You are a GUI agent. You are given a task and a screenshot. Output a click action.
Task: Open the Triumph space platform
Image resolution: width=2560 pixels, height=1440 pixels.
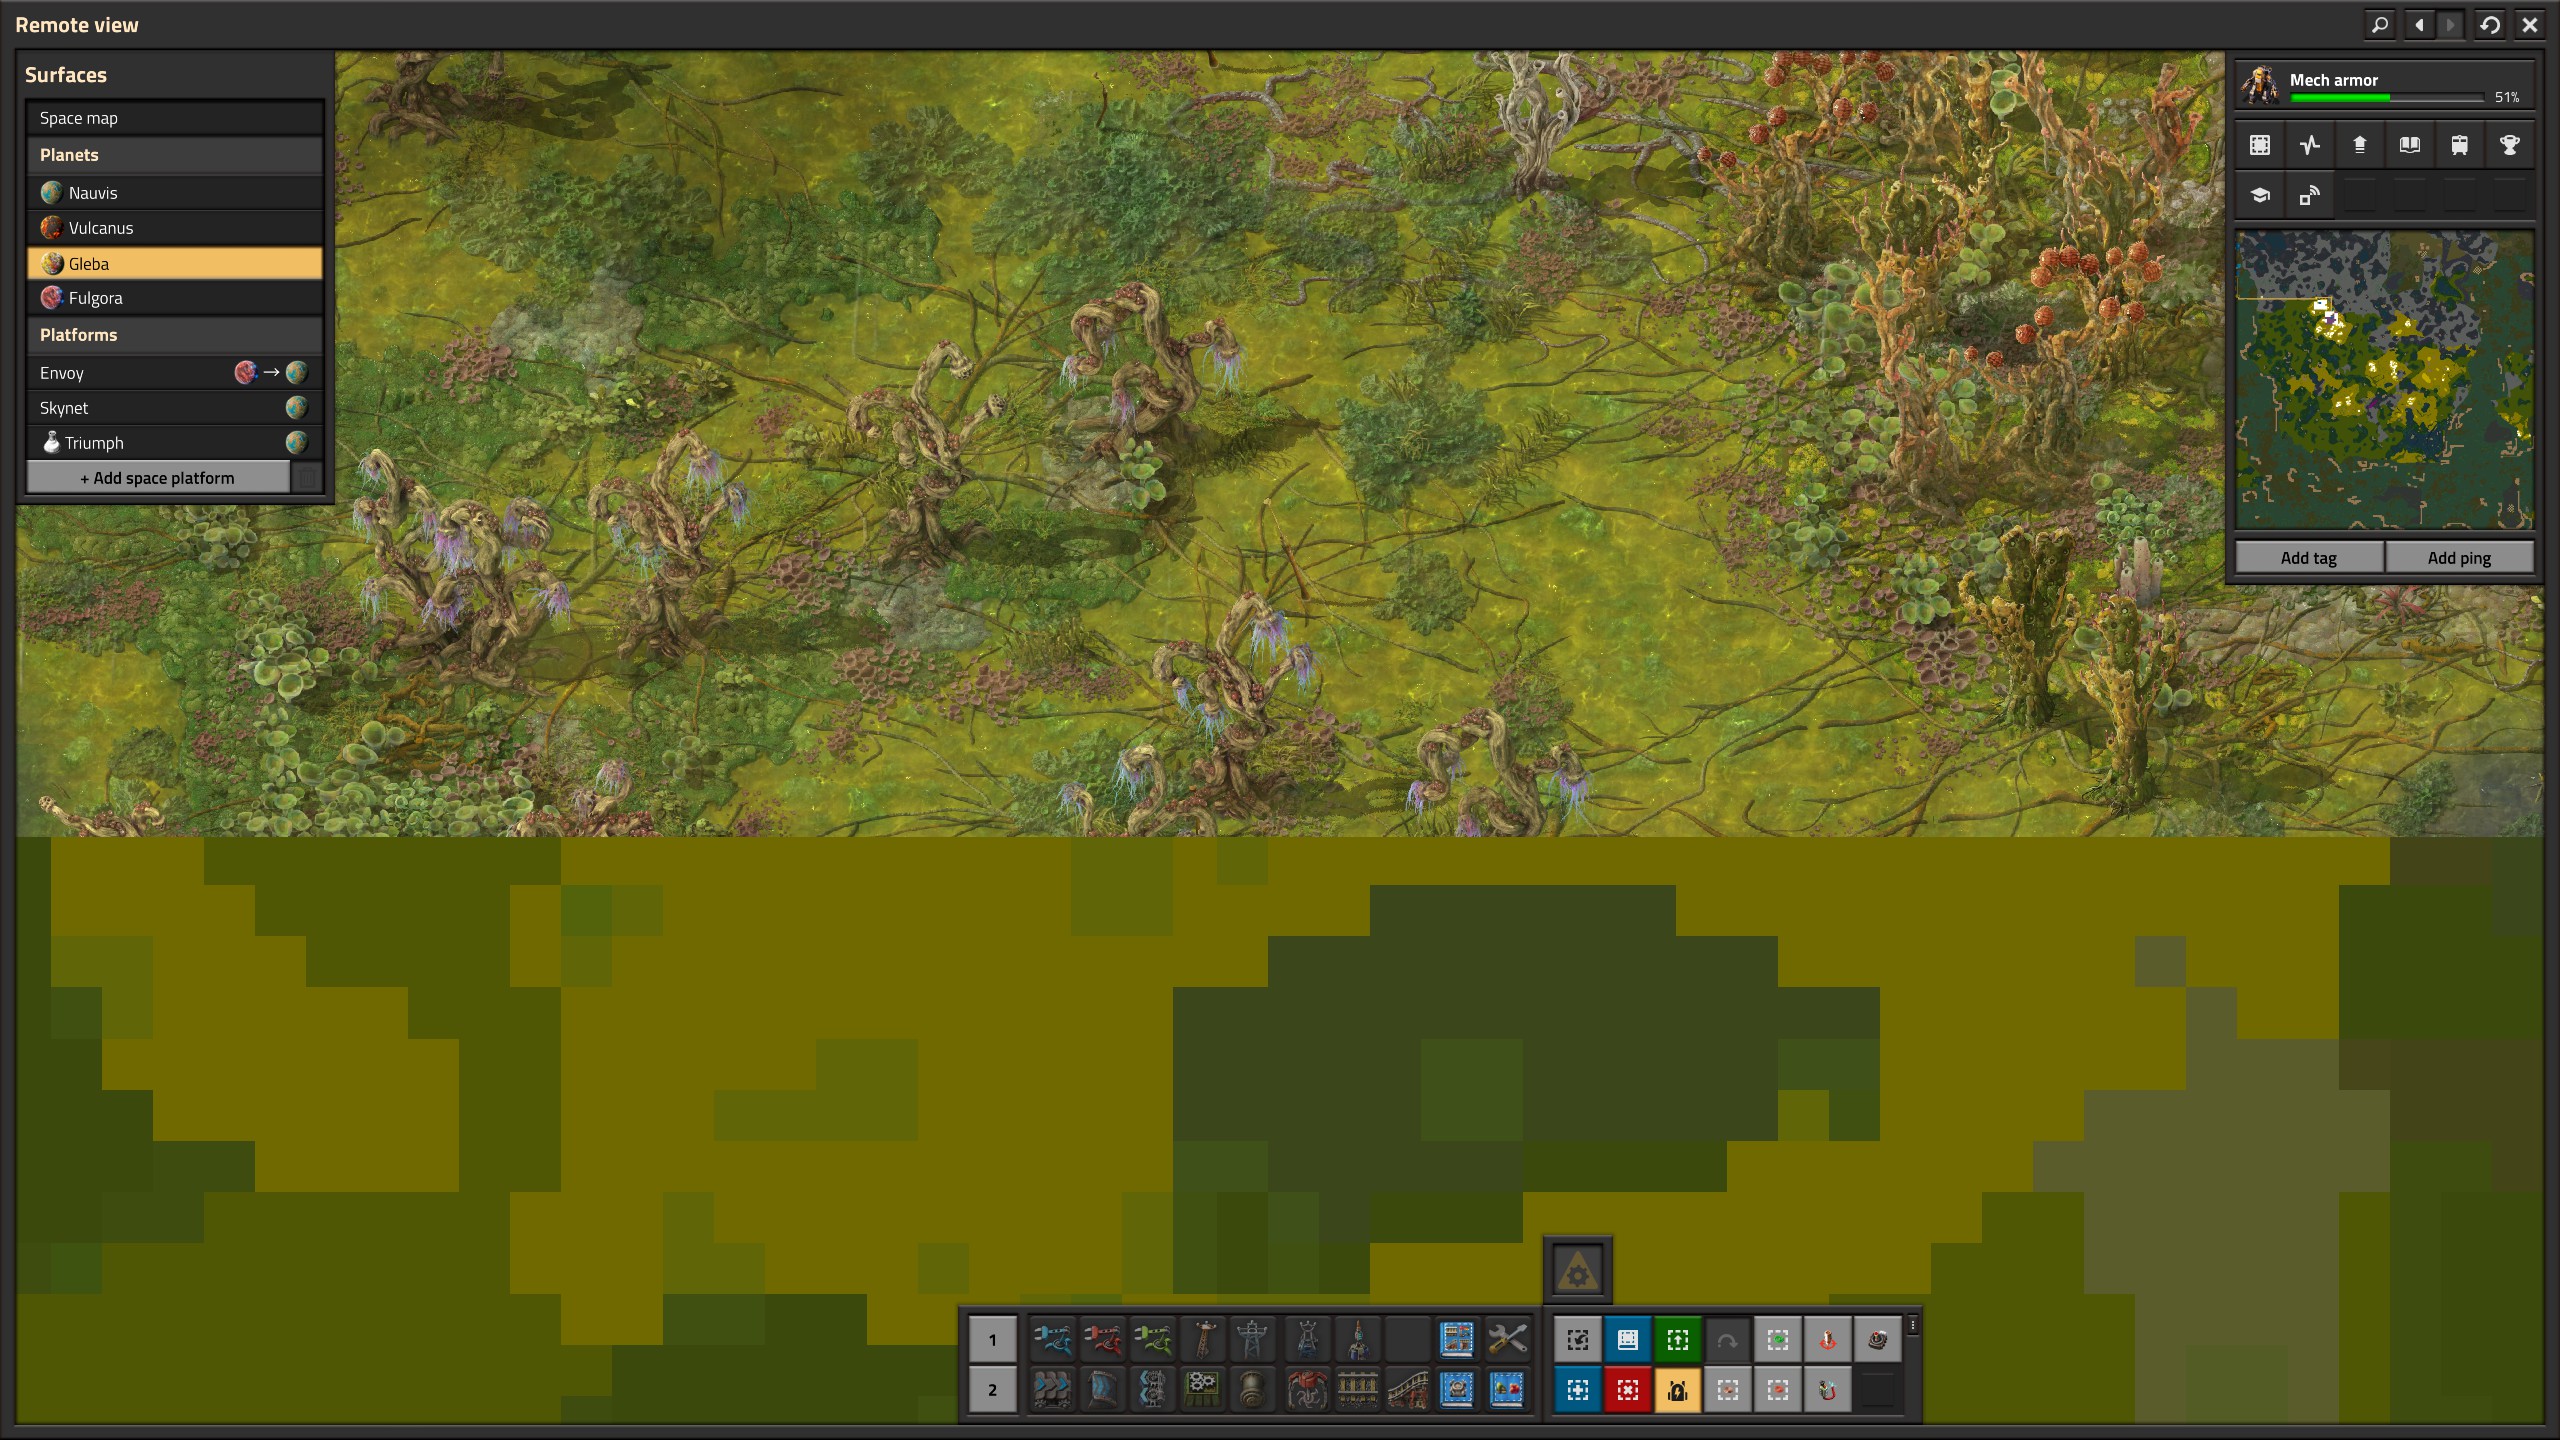pyautogui.click(x=175, y=443)
